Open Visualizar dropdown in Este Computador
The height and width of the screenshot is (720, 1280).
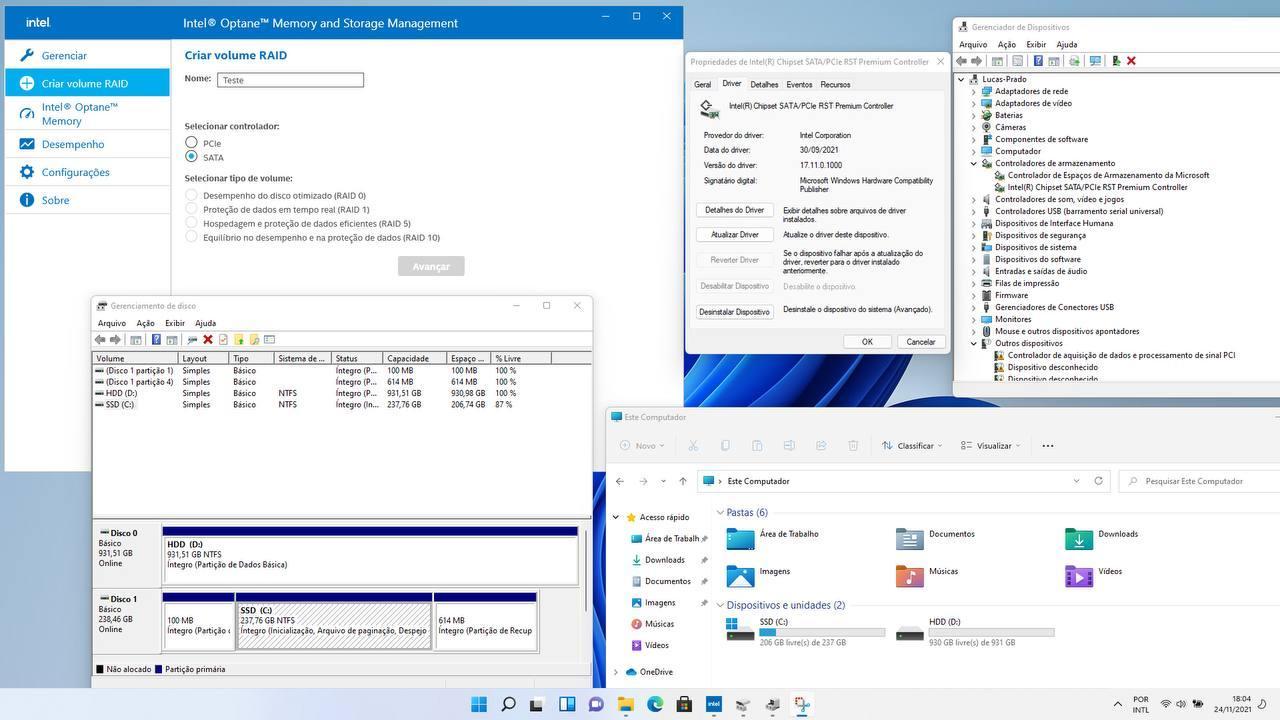click(990, 446)
